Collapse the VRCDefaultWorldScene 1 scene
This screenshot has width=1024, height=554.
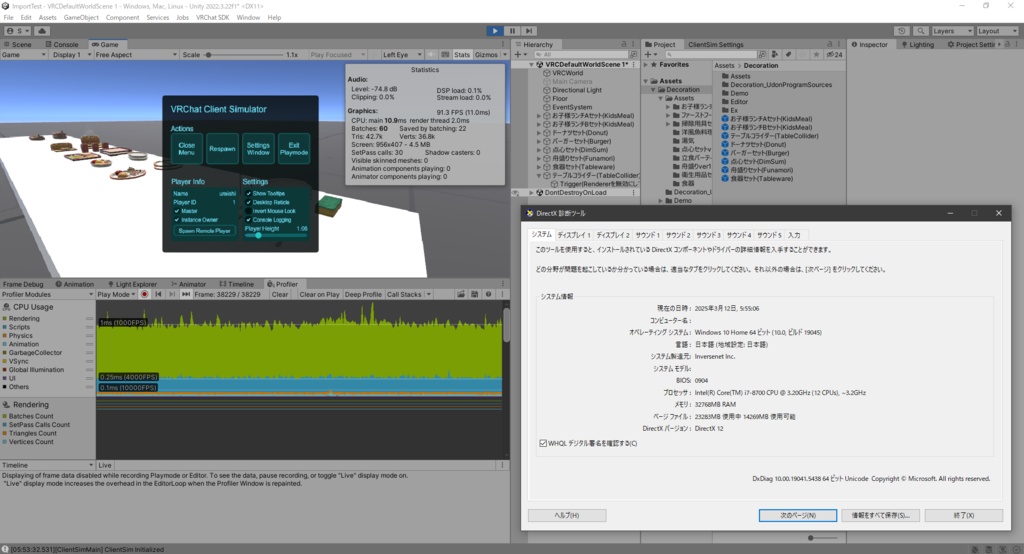point(532,65)
